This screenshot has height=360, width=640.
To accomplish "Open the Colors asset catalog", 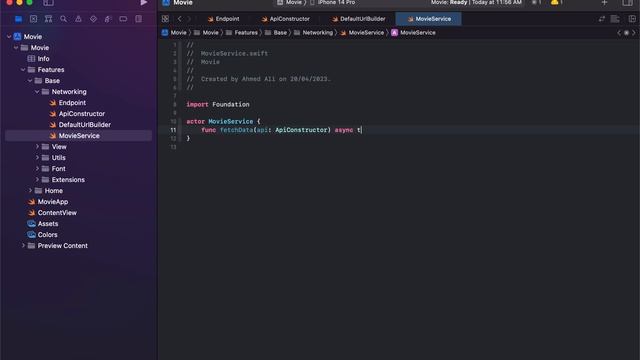I will pyautogui.click(x=42, y=235).
